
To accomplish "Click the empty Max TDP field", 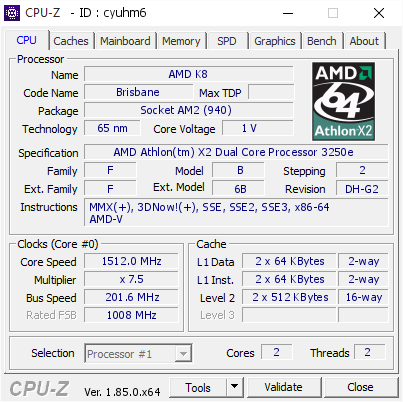I will coord(271,92).
